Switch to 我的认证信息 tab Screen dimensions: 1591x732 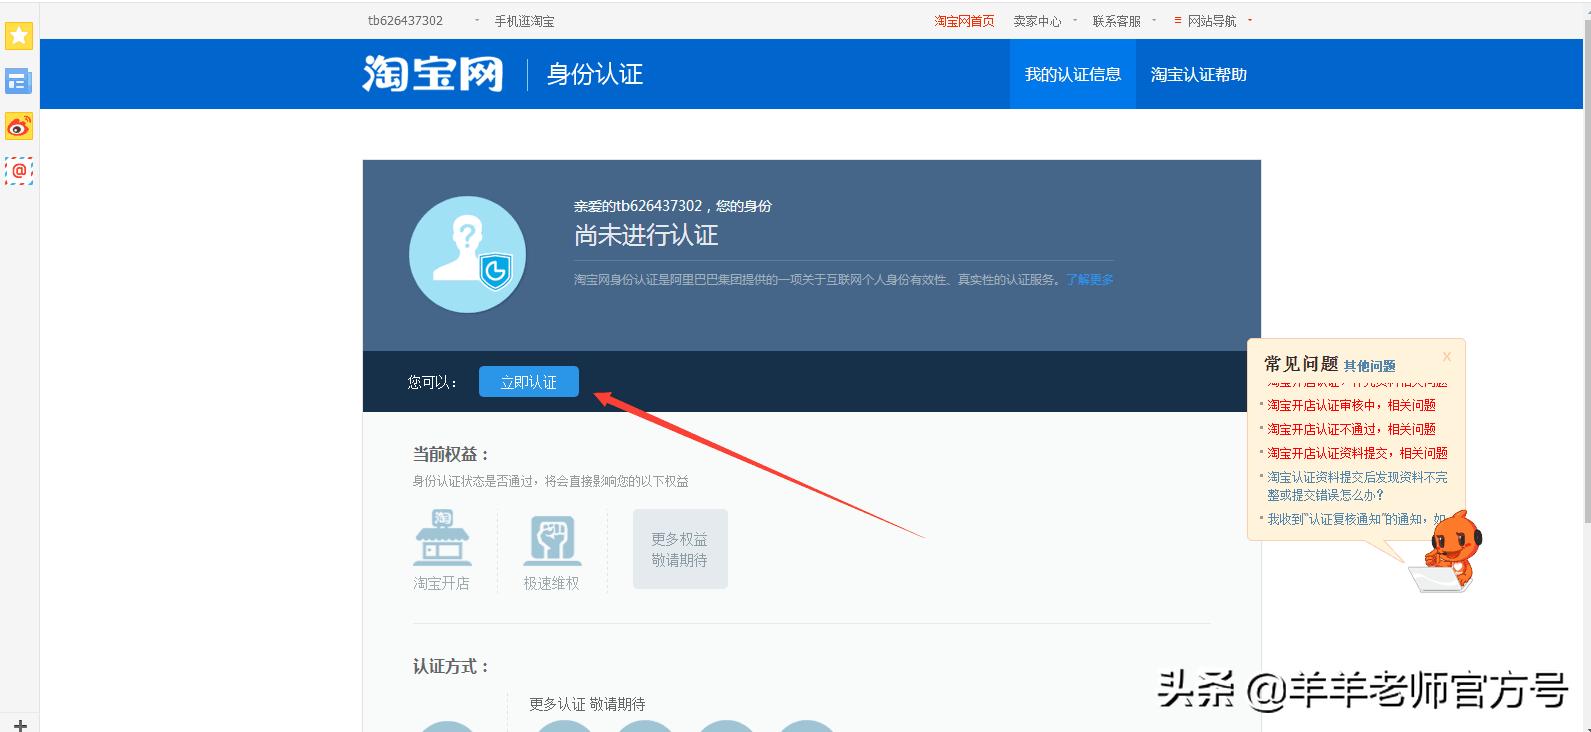[x=1073, y=74]
